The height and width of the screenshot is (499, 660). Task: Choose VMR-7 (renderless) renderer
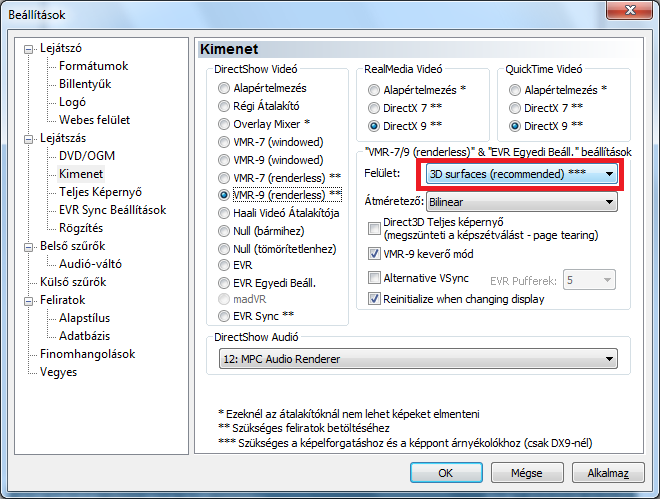pos(224,178)
